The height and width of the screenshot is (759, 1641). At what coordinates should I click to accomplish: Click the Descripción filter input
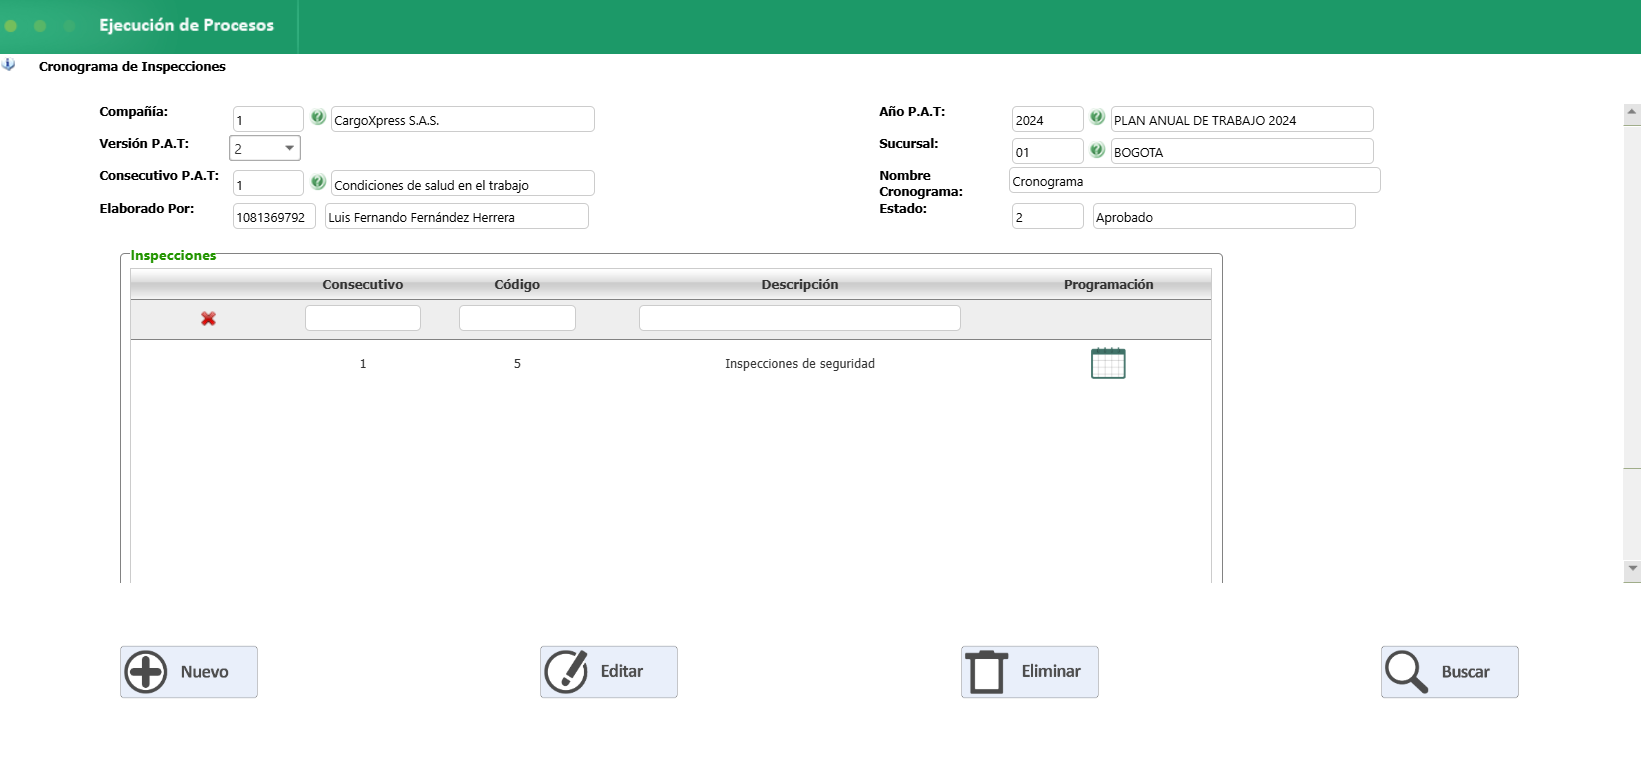[x=800, y=318]
